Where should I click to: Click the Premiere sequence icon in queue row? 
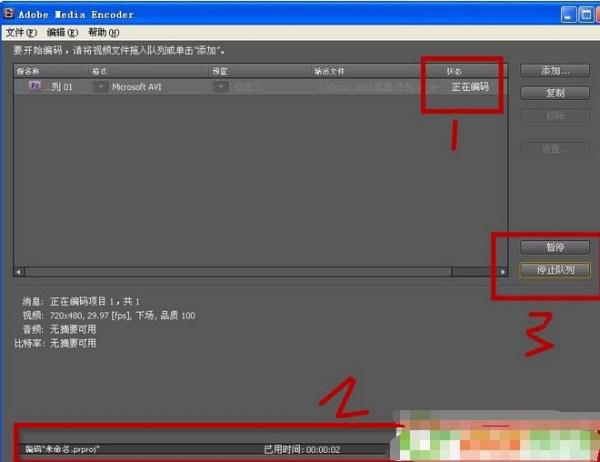point(34,87)
